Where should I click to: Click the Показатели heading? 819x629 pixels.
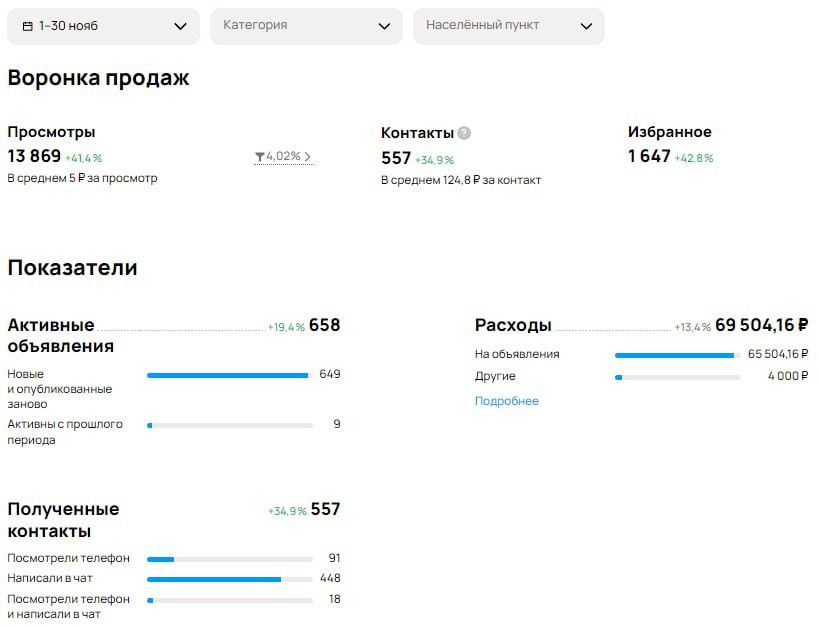(x=73, y=268)
